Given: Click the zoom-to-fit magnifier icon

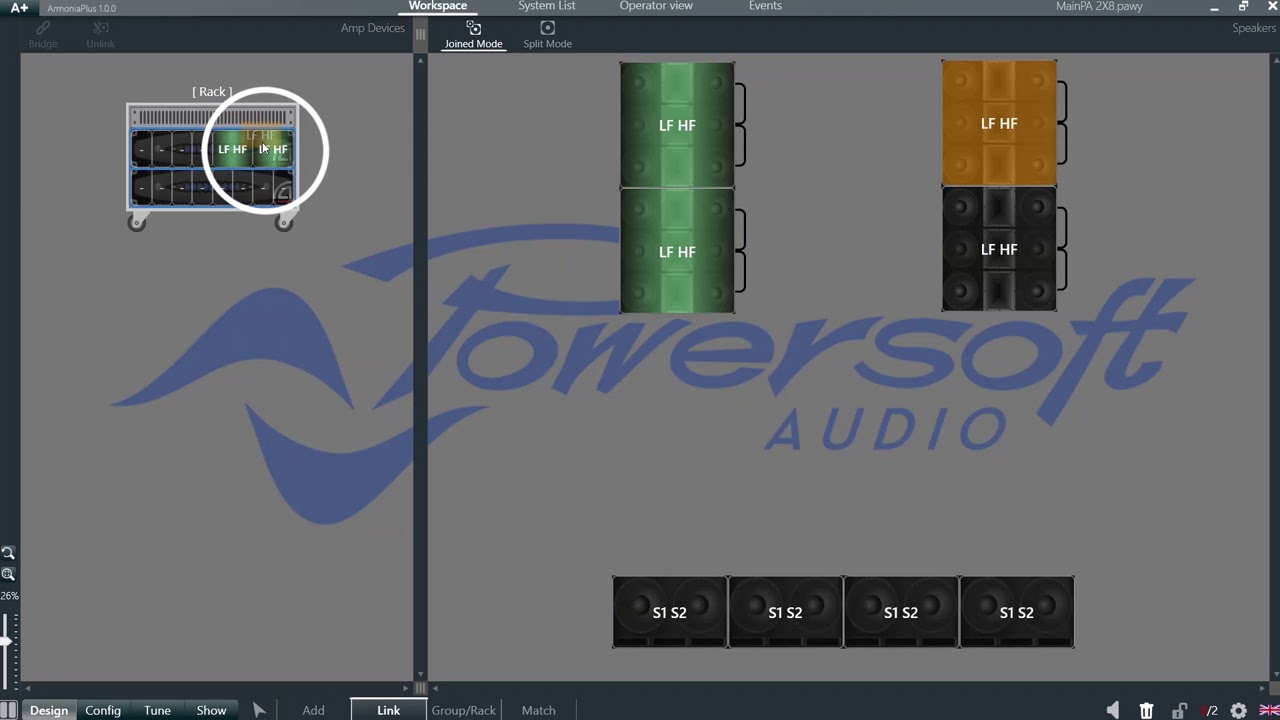Looking at the screenshot, I should pos(8,574).
